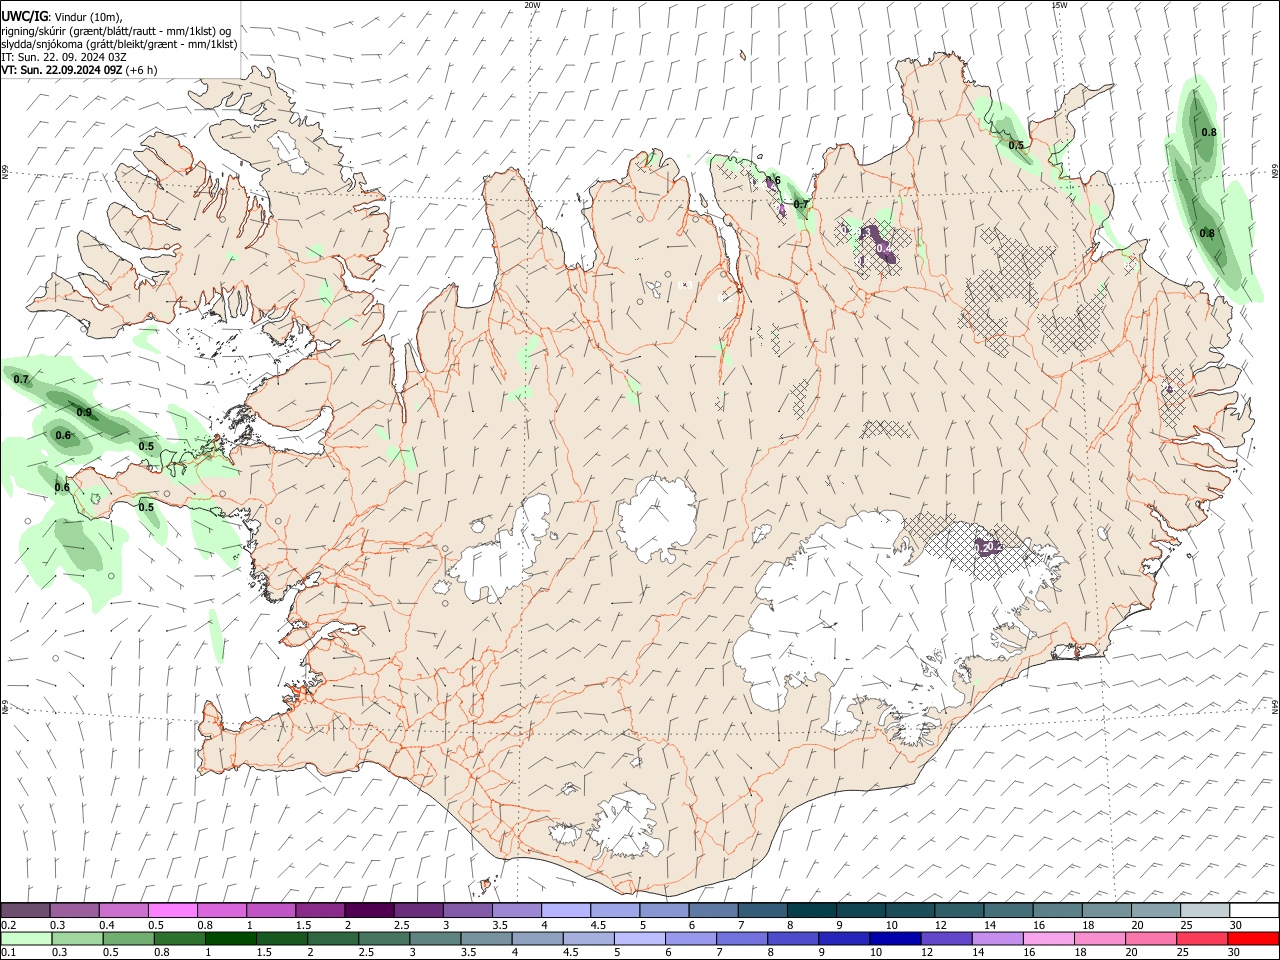Click the 0.5 value on the northeast peninsula
The image size is (1280, 960).
point(1016,145)
